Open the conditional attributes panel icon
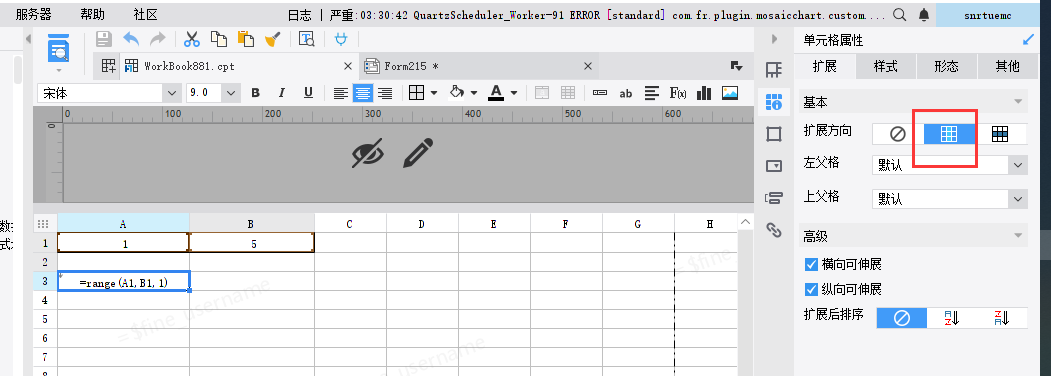1051x376 pixels. tap(774, 198)
